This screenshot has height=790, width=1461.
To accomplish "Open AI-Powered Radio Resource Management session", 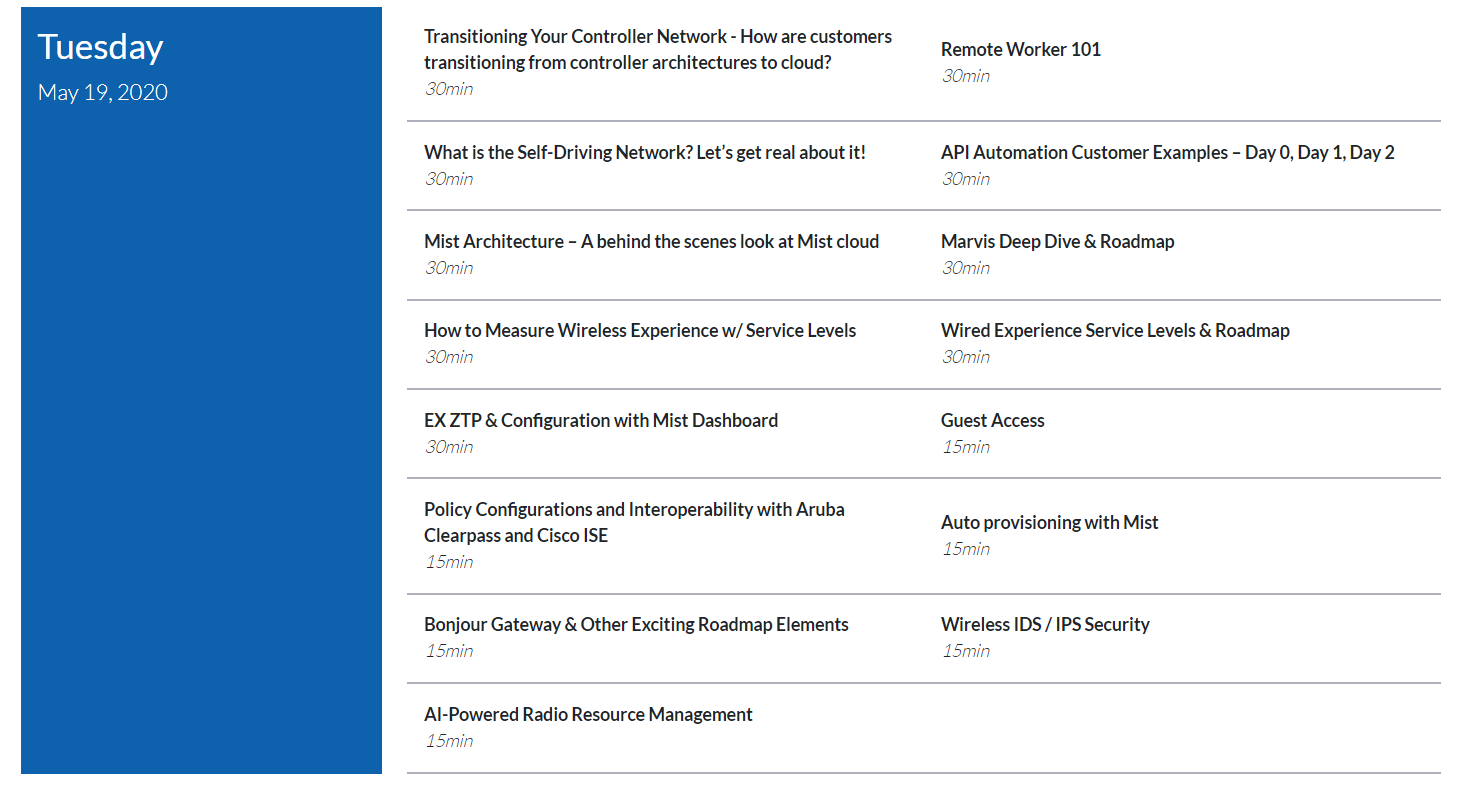I will pos(588,714).
